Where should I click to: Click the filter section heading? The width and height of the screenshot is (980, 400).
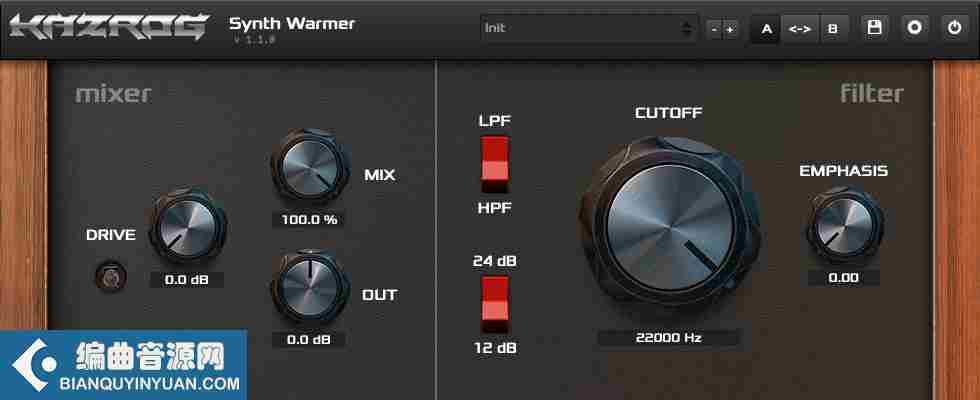pos(872,94)
